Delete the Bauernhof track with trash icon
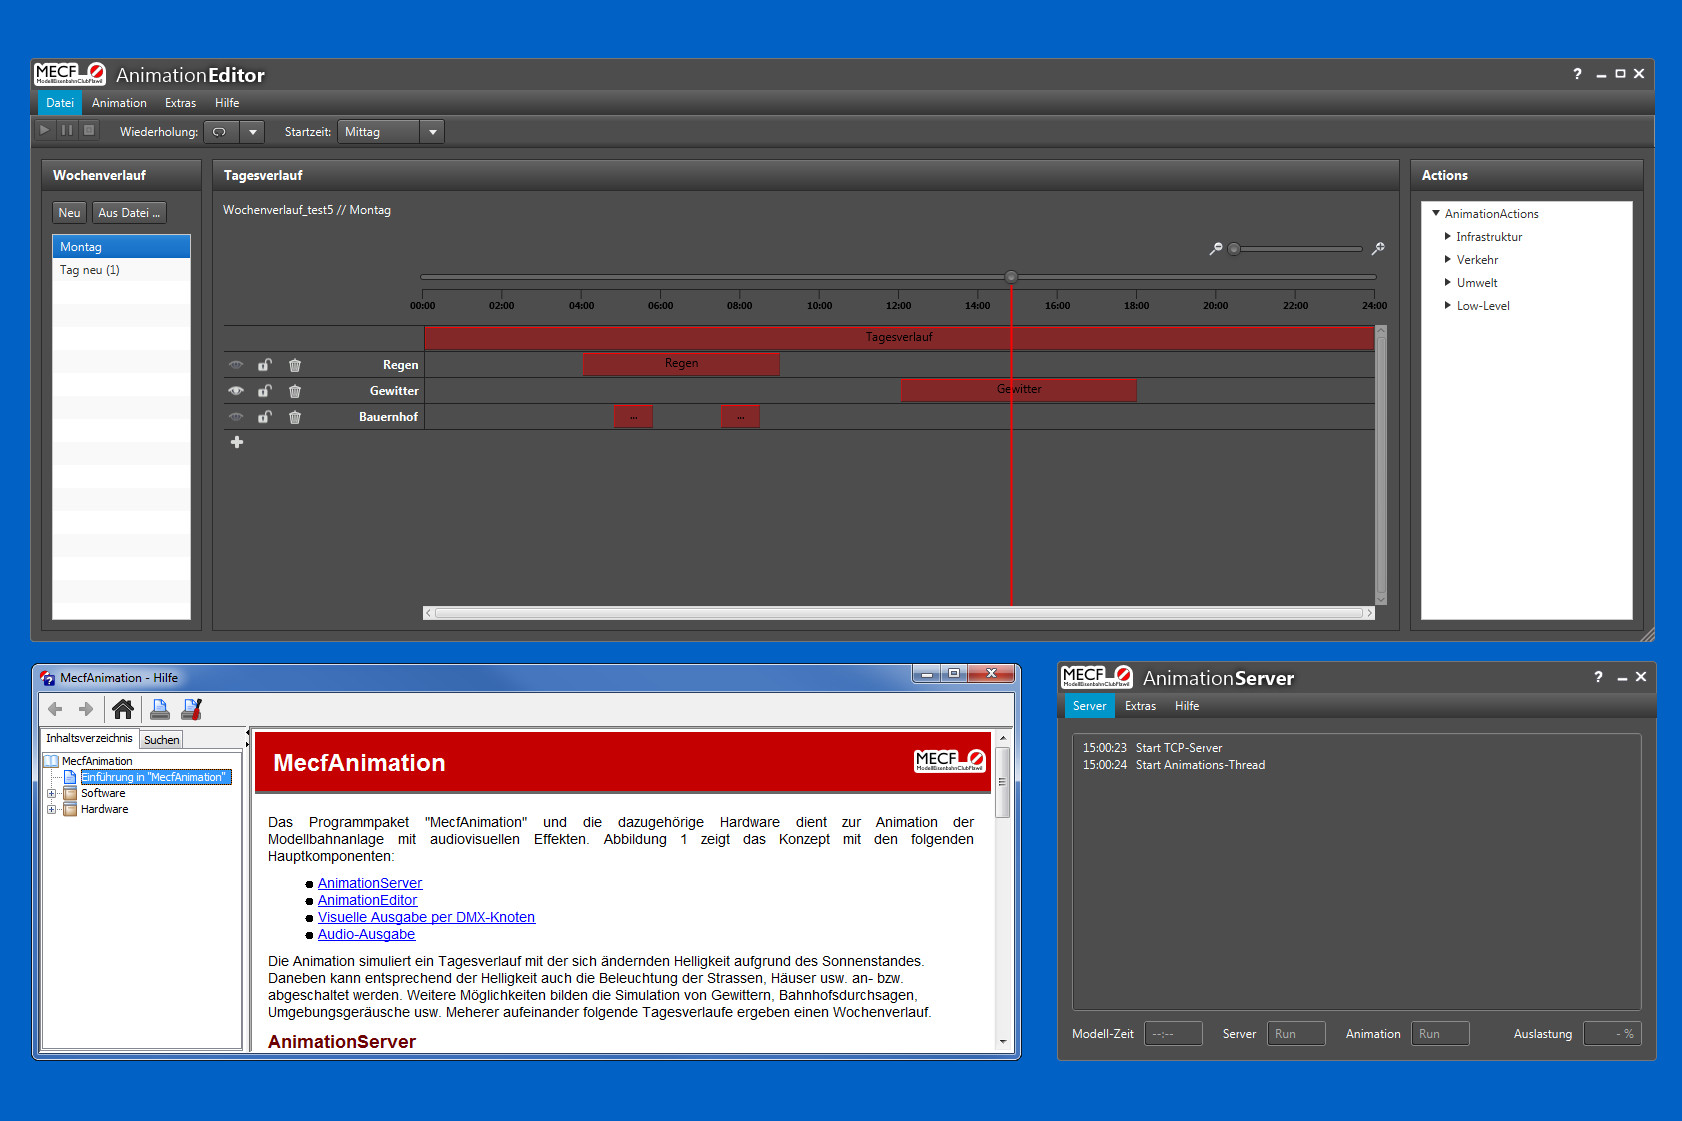Viewport: 1682px width, 1121px height. [x=295, y=417]
